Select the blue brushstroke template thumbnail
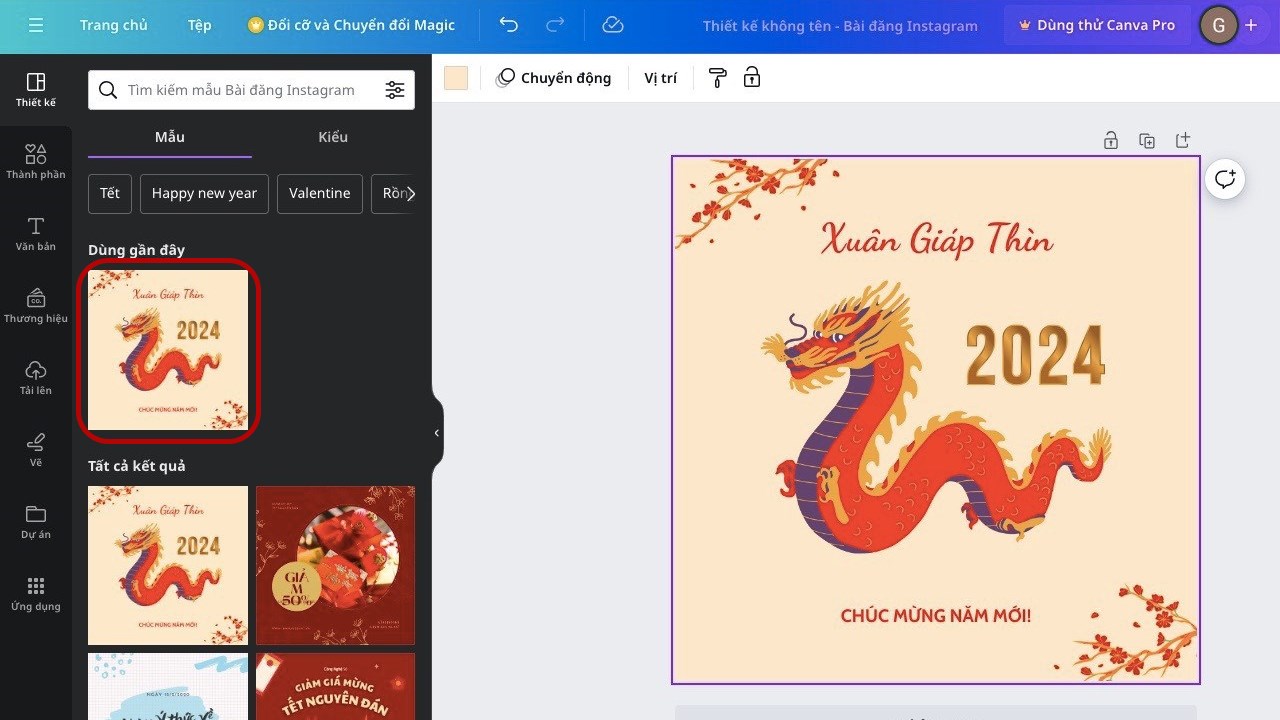Image resolution: width=1280 pixels, height=720 pixels. (x=168, y=686)
